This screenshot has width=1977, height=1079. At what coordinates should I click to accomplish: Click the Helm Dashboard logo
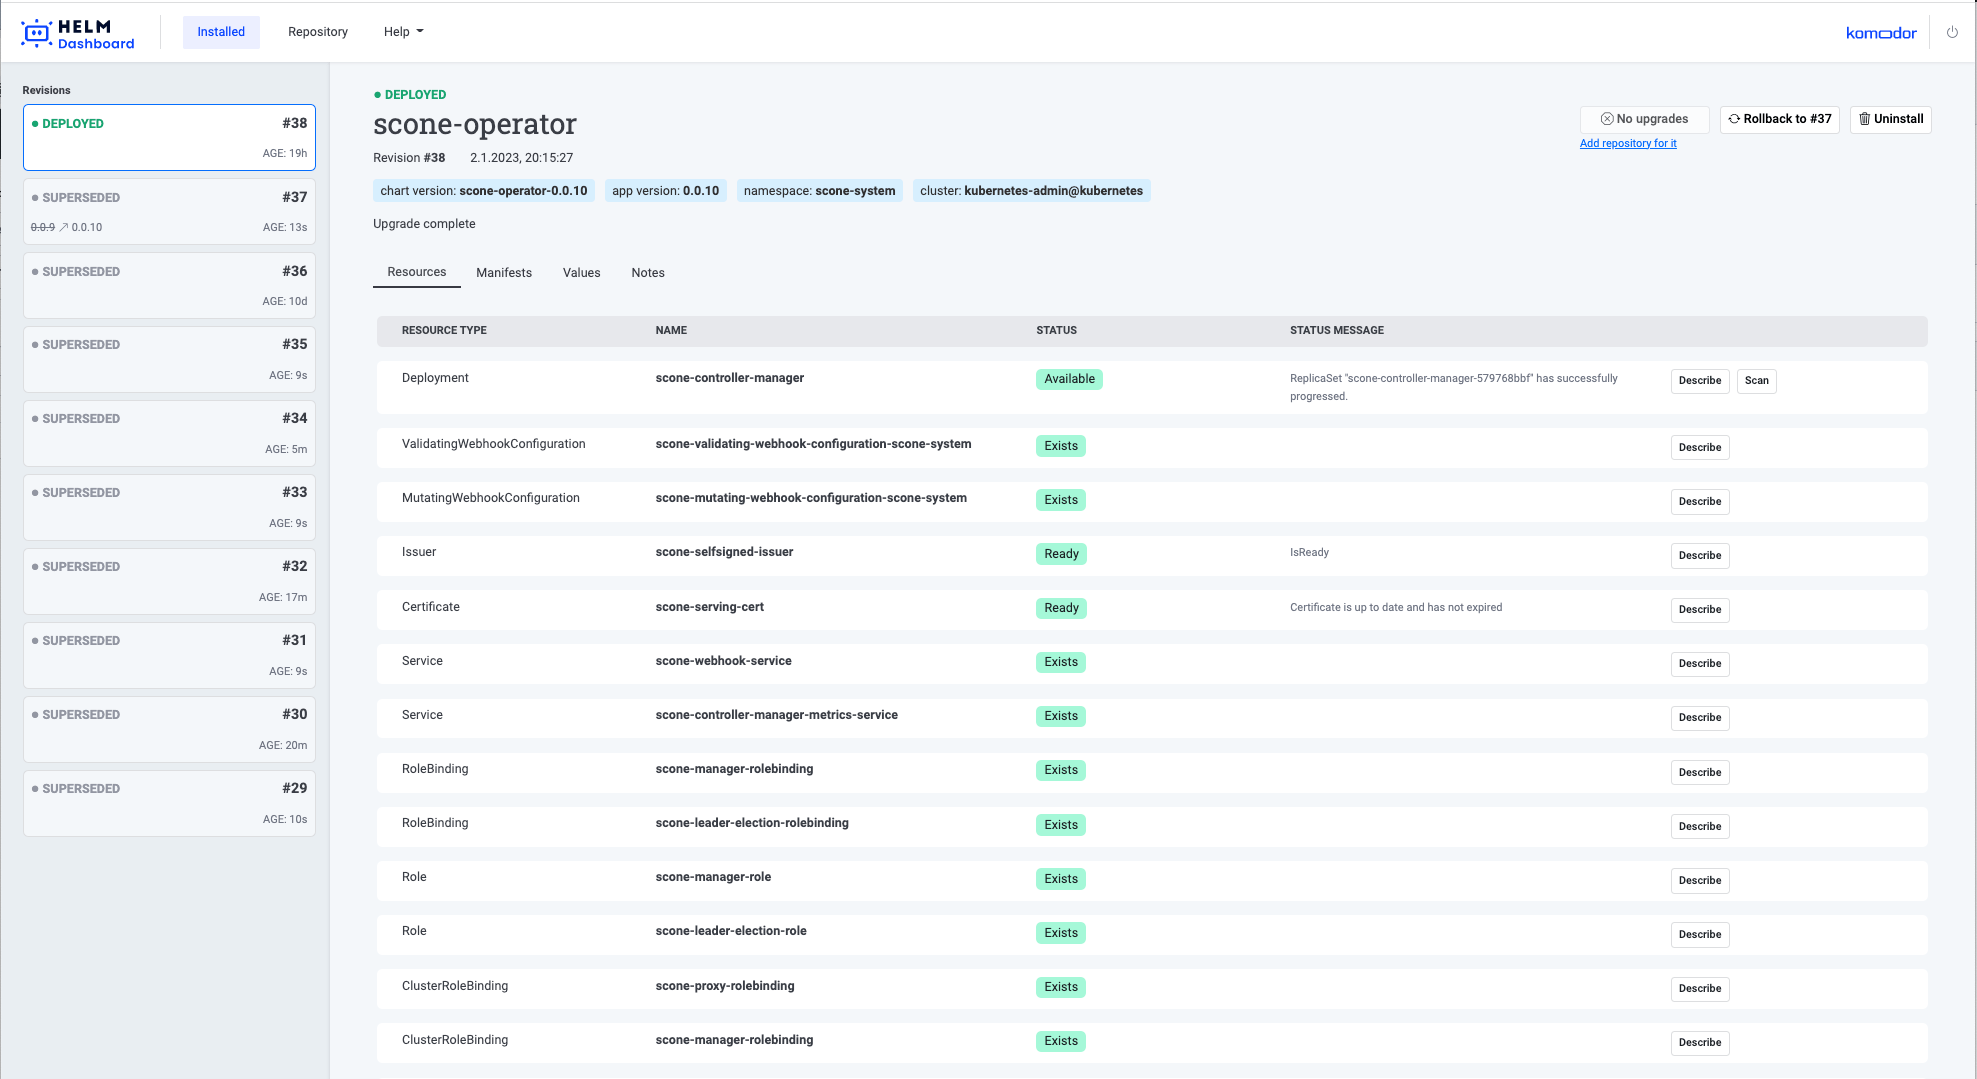(x=77, y=31)
